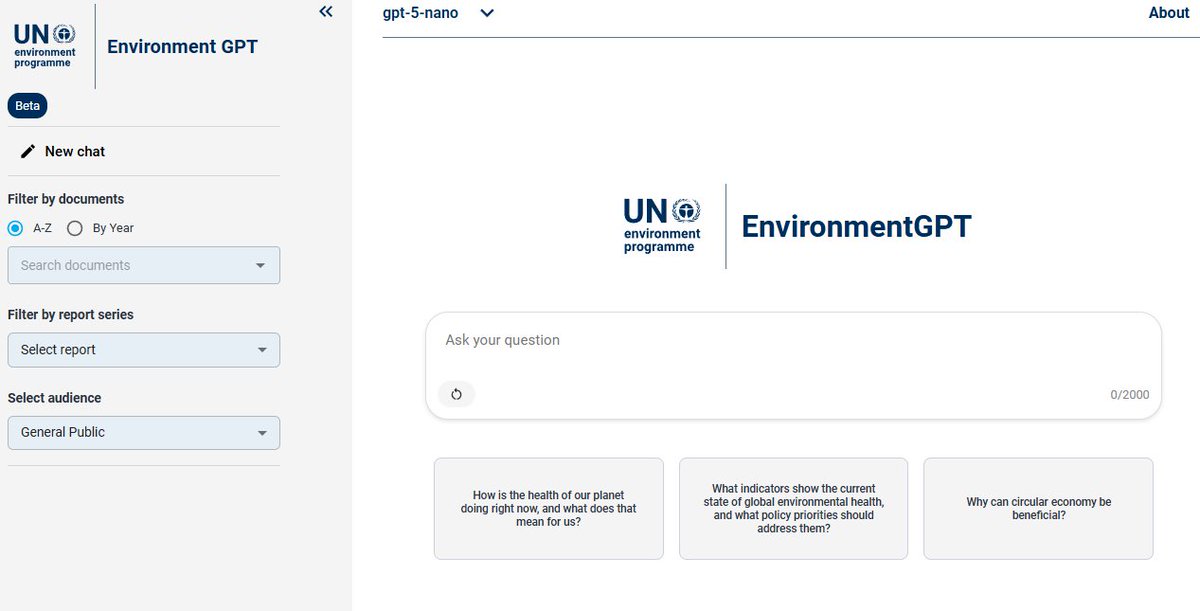Click the pencil icon beside New chat
Screen dimensions: 1200x611
pyautogui.click(x=28, y=151)
